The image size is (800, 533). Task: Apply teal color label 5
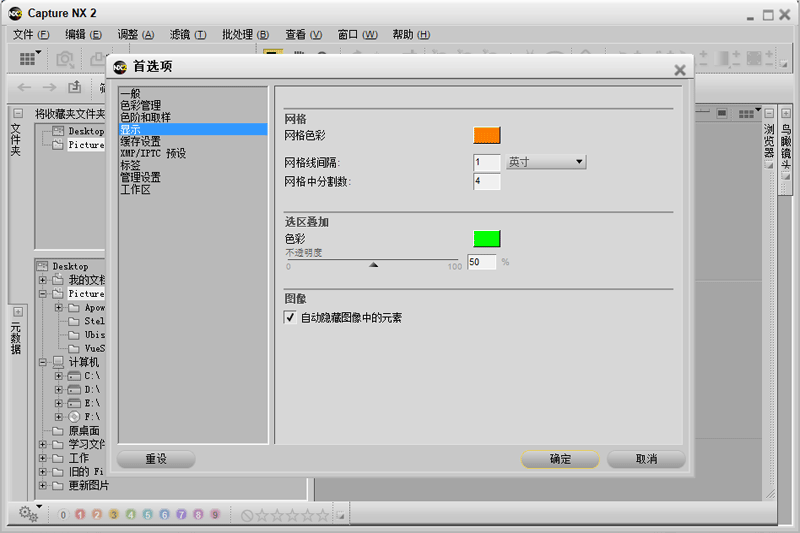pyautogui.click(x=147, y=515)
